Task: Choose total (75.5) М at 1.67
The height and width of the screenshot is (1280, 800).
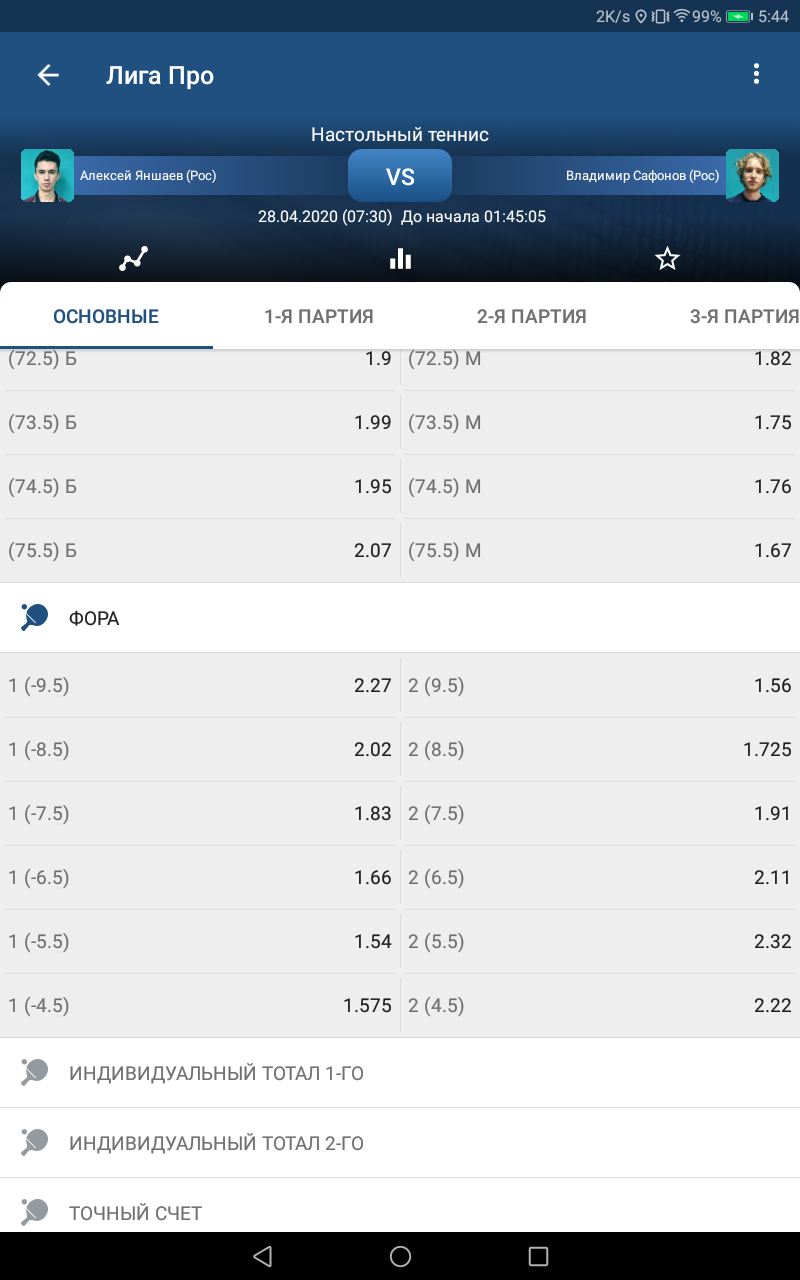Action: tap(600, 550)
